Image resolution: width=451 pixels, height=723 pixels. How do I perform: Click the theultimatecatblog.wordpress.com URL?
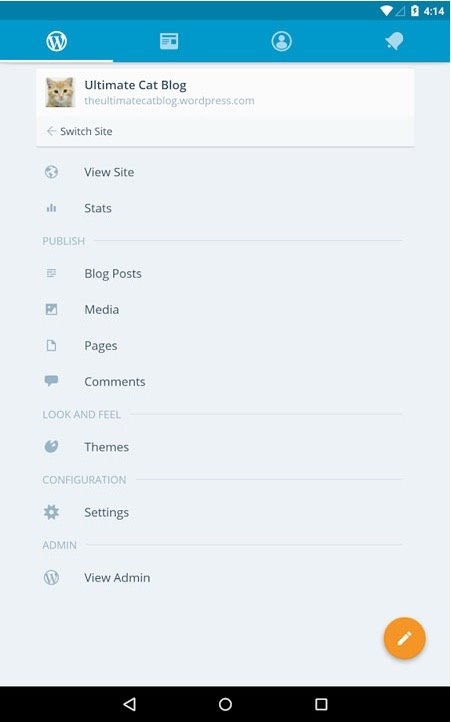(169, 101)
